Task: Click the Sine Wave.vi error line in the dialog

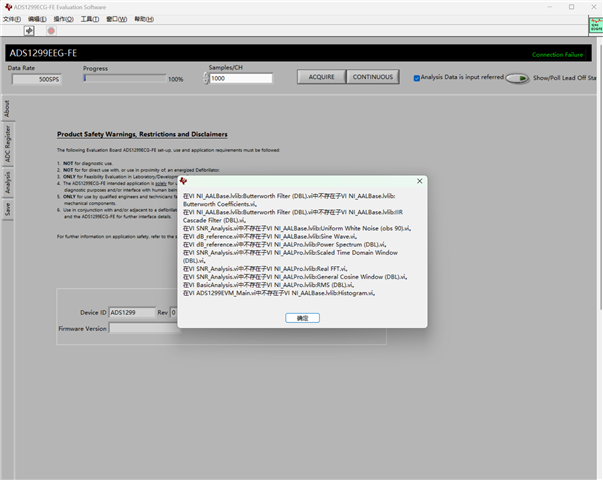Action: click(270, 237)
